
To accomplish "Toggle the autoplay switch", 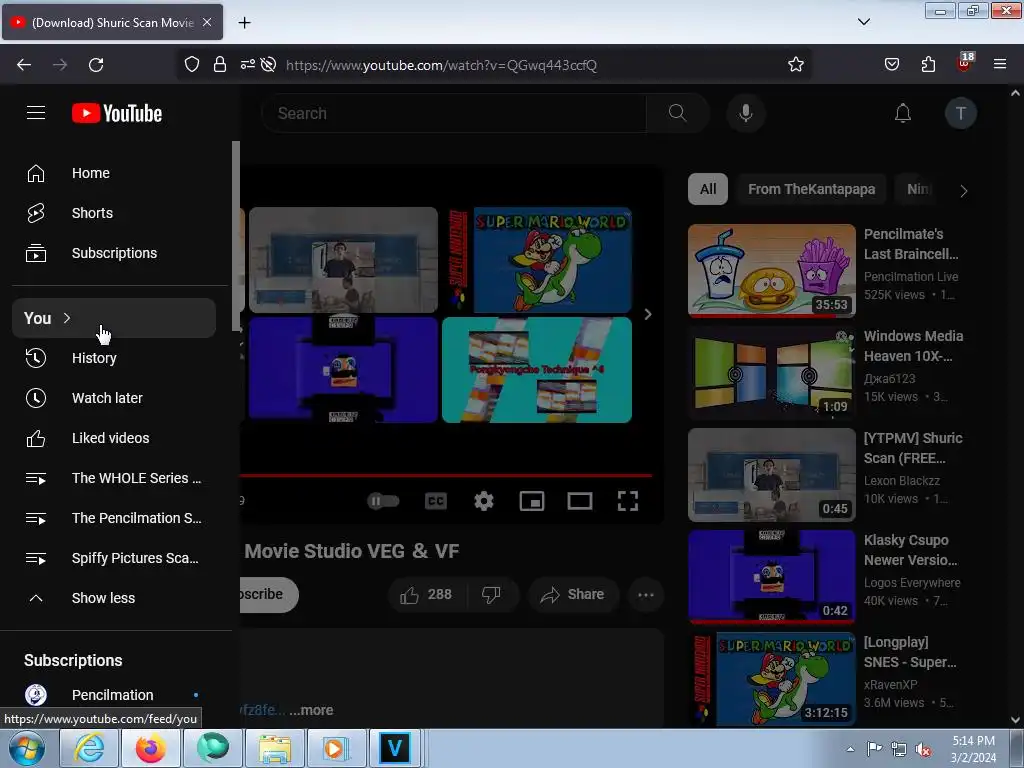I will pos(383,501).
